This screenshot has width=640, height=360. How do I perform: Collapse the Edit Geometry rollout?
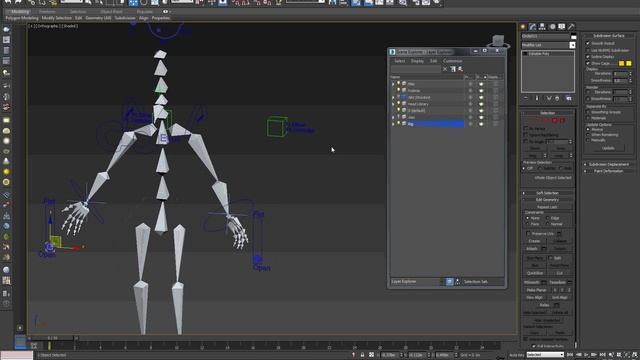[x=547, y=200]
